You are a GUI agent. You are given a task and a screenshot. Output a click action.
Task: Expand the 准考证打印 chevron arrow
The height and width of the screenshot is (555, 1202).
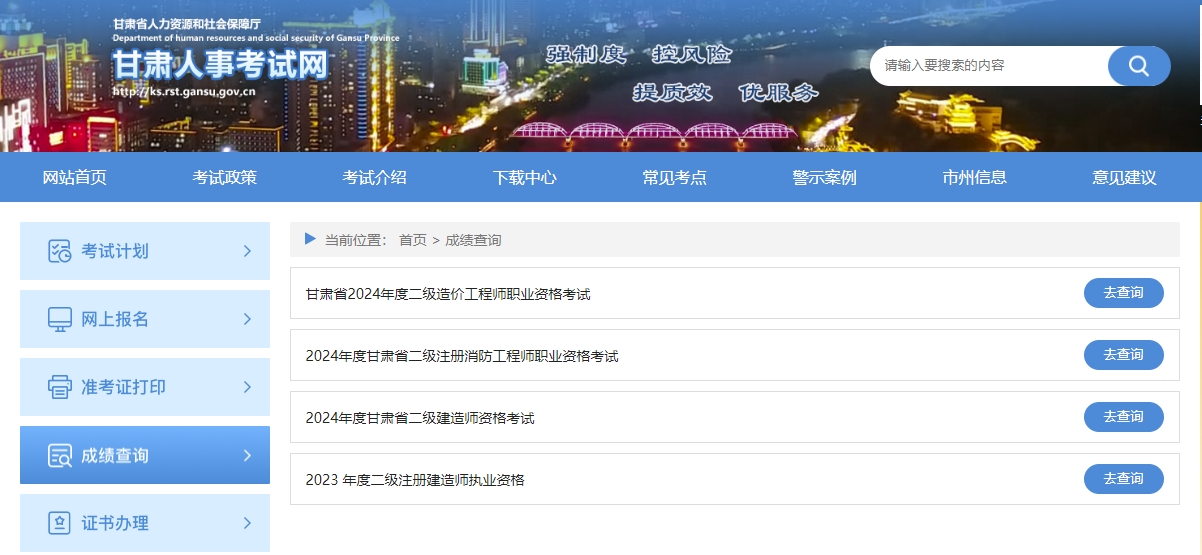pyautogui.click(x=247, y=387)
